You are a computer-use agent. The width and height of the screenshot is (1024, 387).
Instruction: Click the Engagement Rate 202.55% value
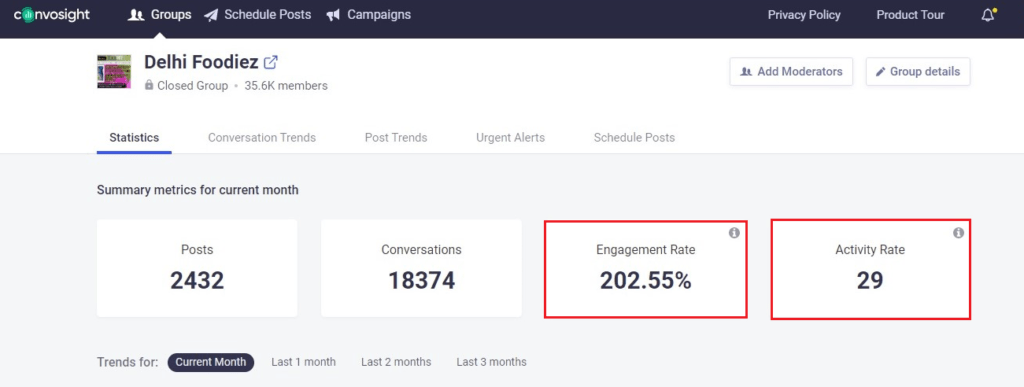645,281
